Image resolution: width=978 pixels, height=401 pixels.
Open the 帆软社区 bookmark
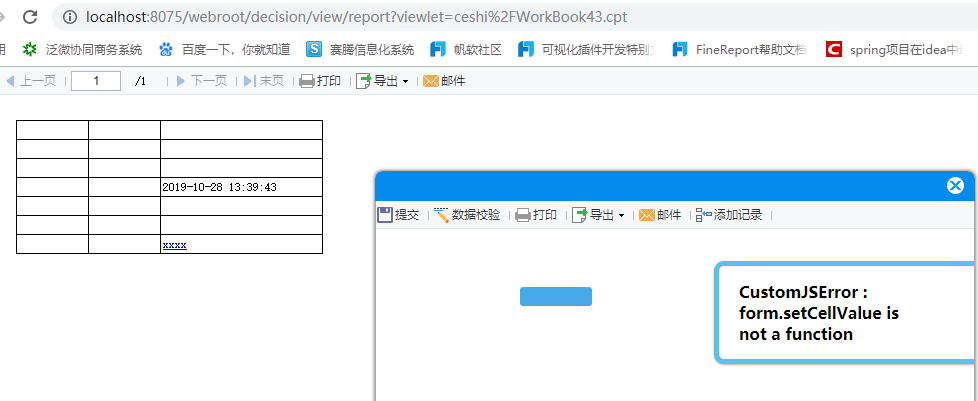click(x=466, y=49)
